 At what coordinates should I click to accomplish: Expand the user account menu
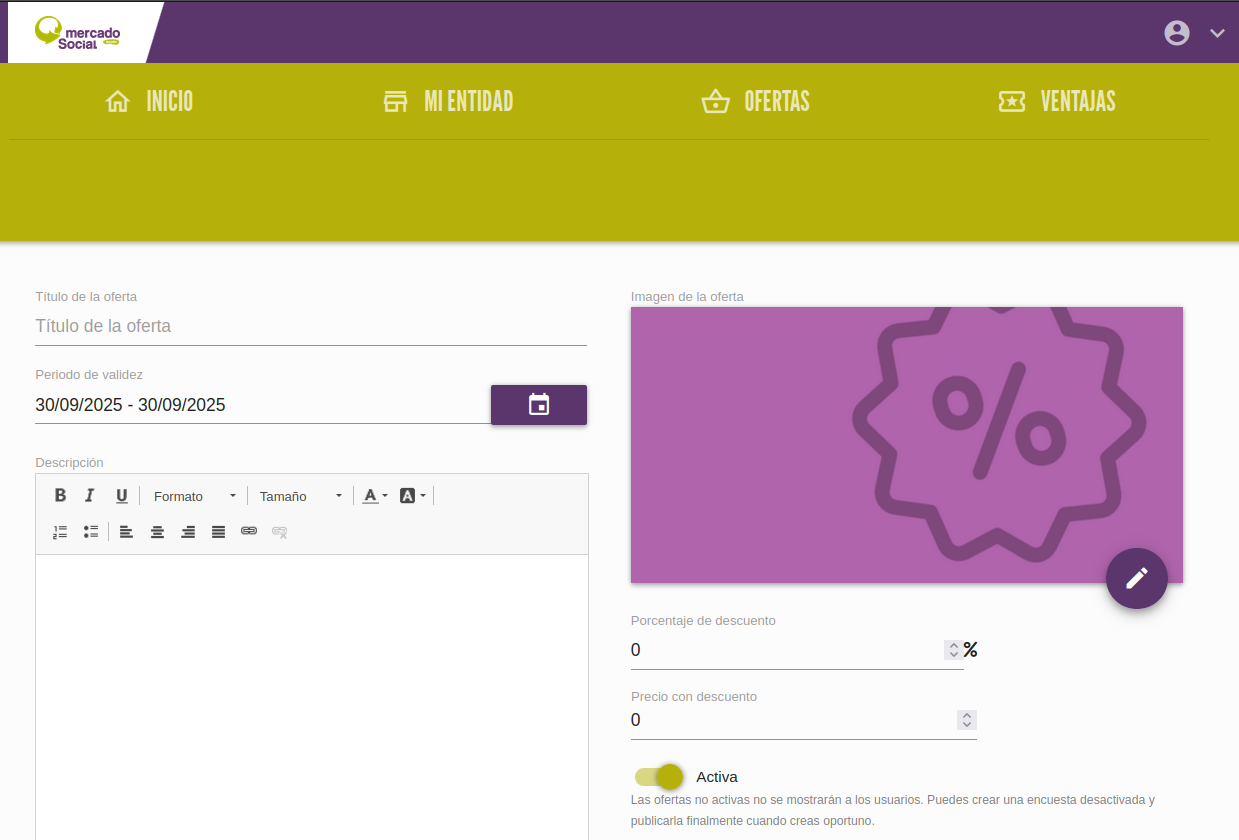(1194, 33)
